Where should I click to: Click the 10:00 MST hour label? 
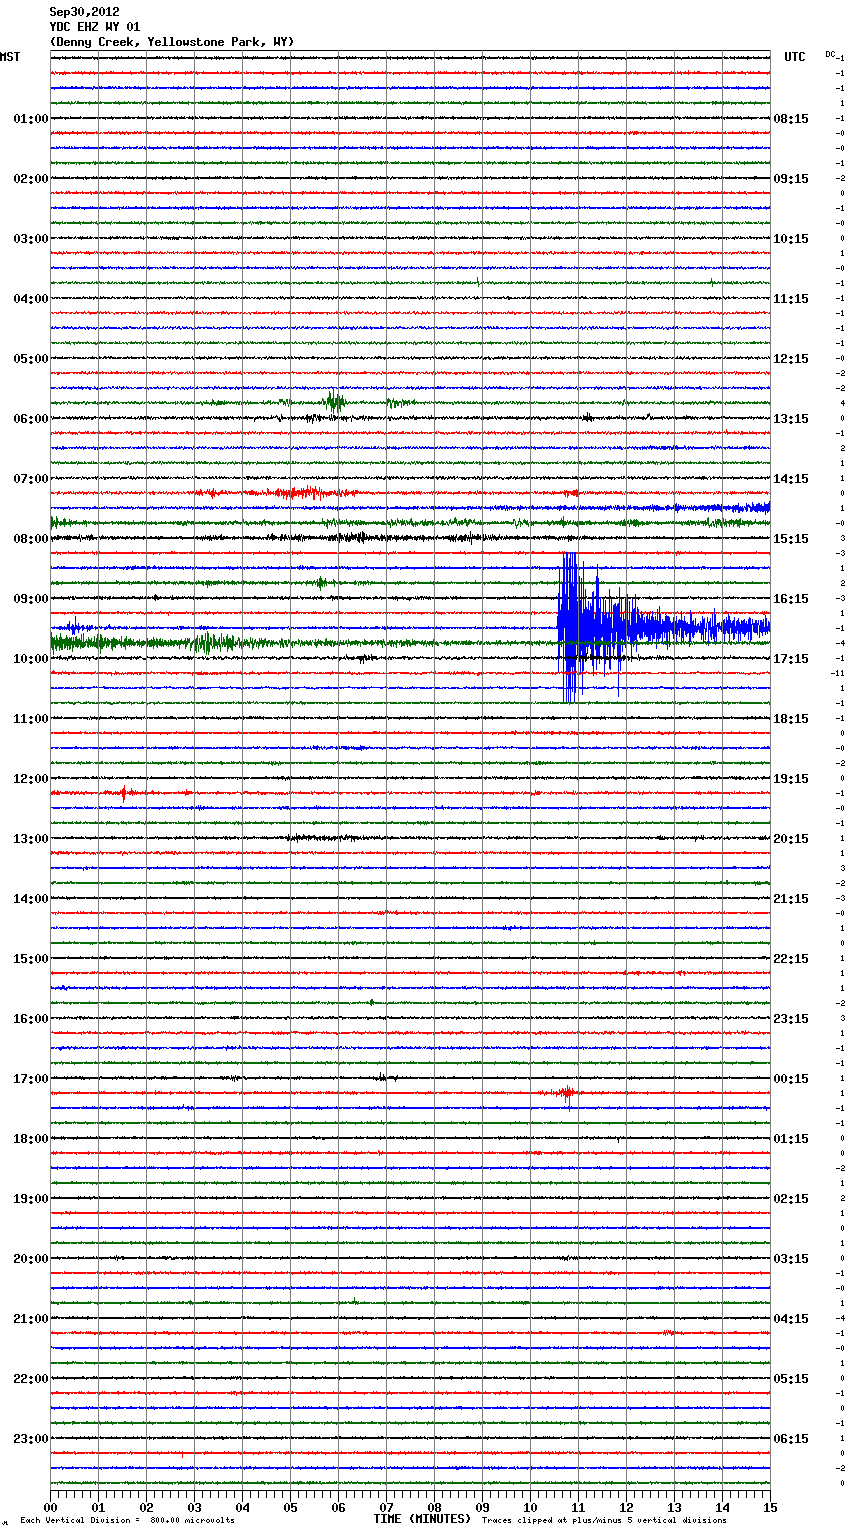pos(31,659)
